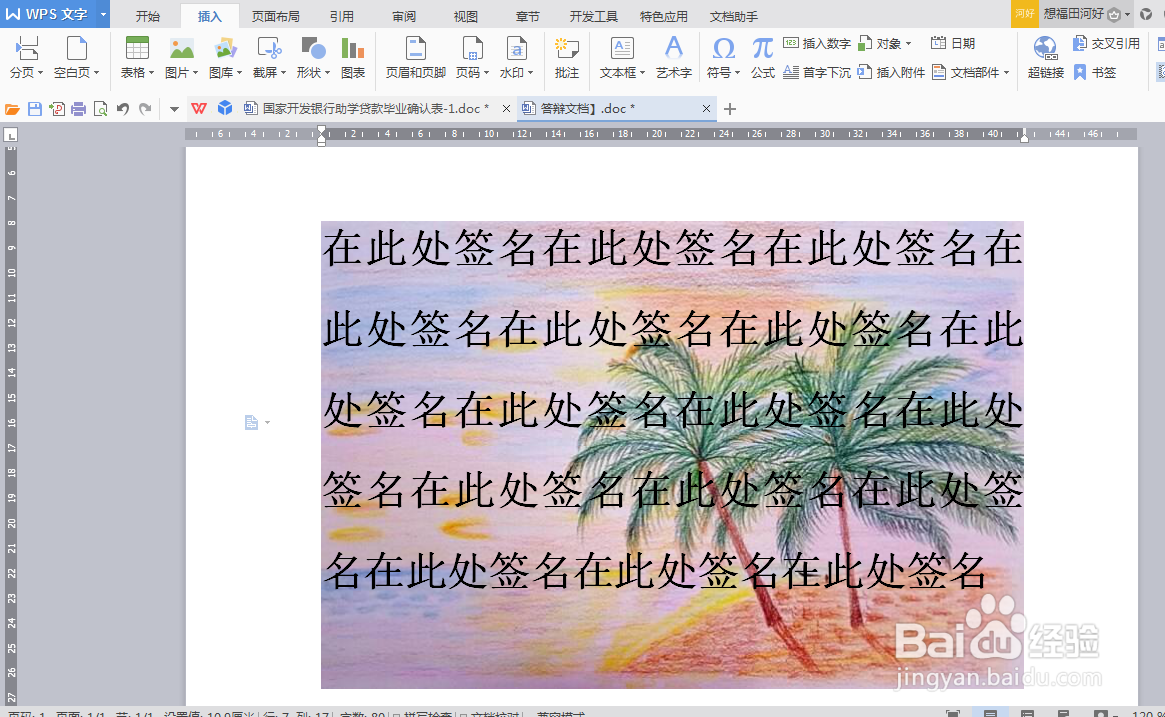The height and width of the screenshot is (717, 1165).
Task: Click the print icon in quick toolbar
Action: (78, 109)
